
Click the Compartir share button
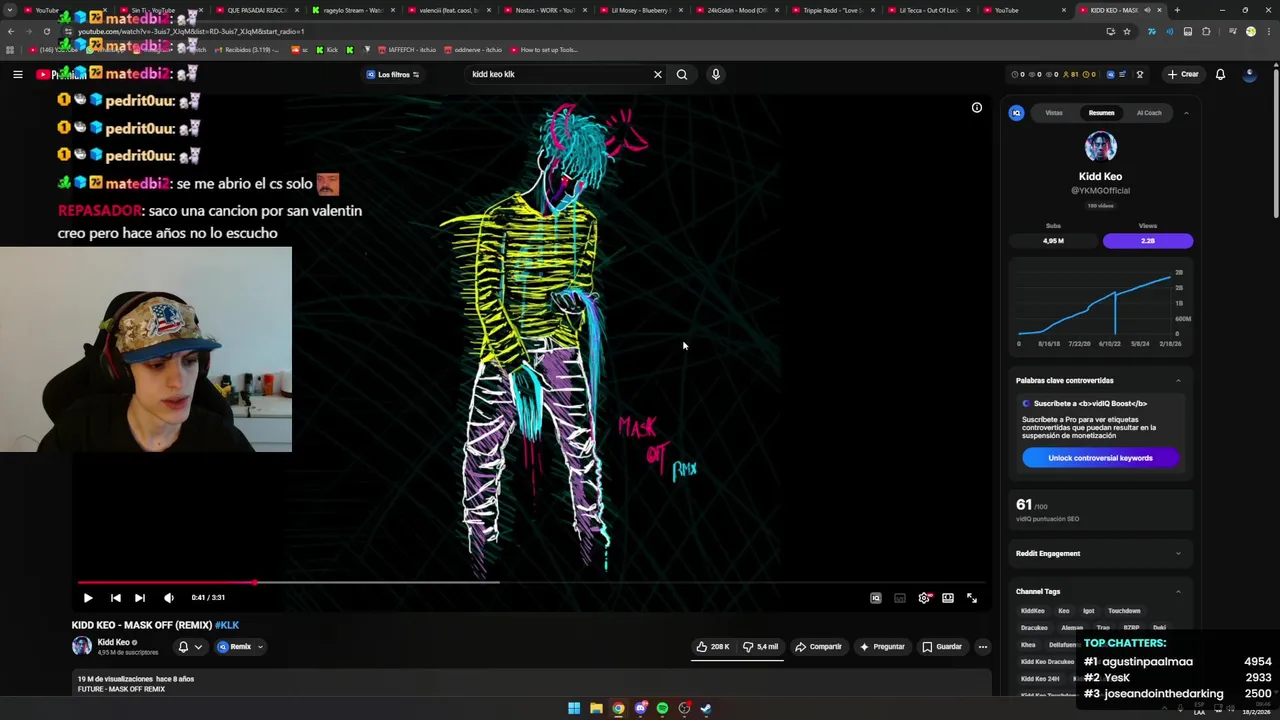(x=819, y=647)
